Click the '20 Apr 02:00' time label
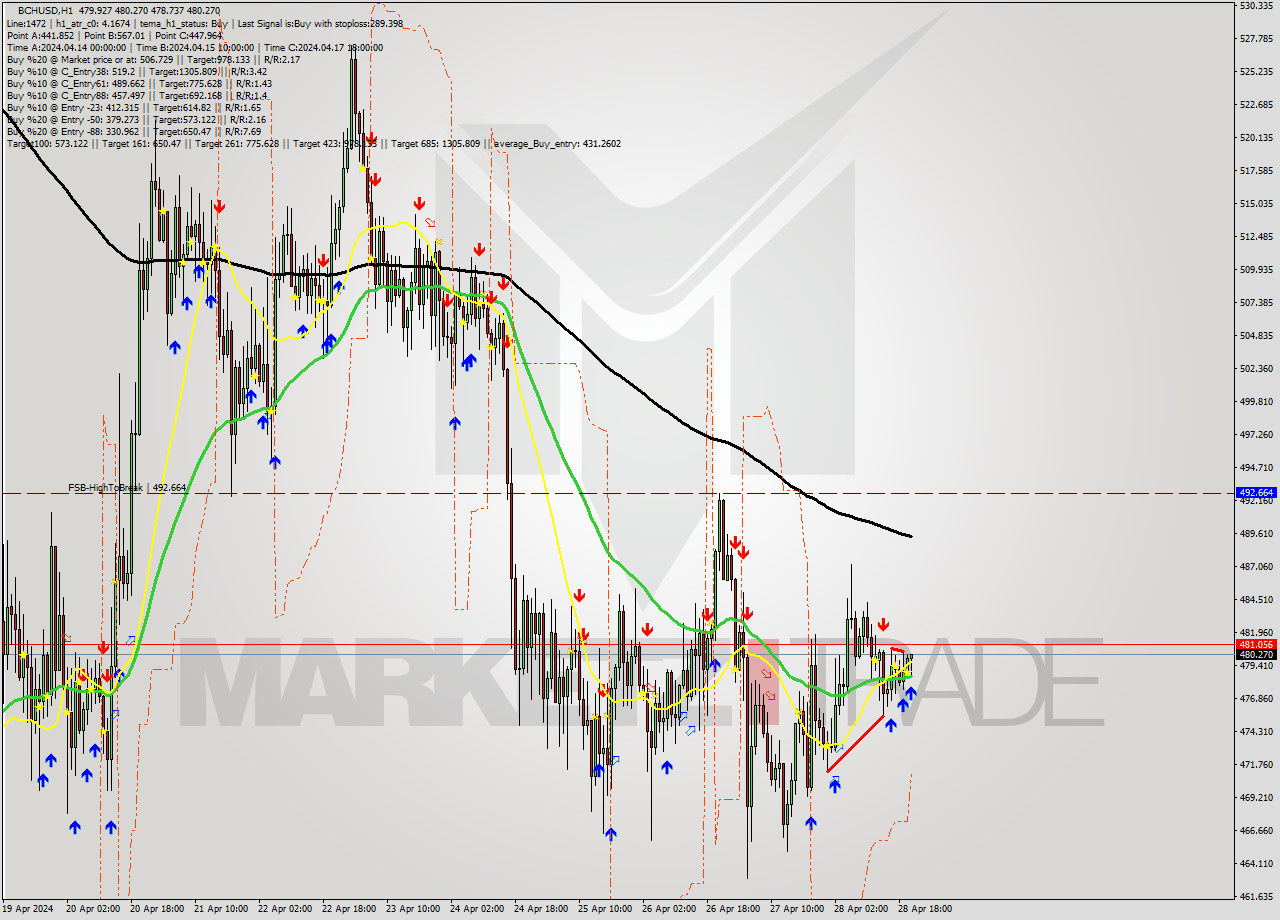This screenshot has width=1280, height=920. click(92, 909)
